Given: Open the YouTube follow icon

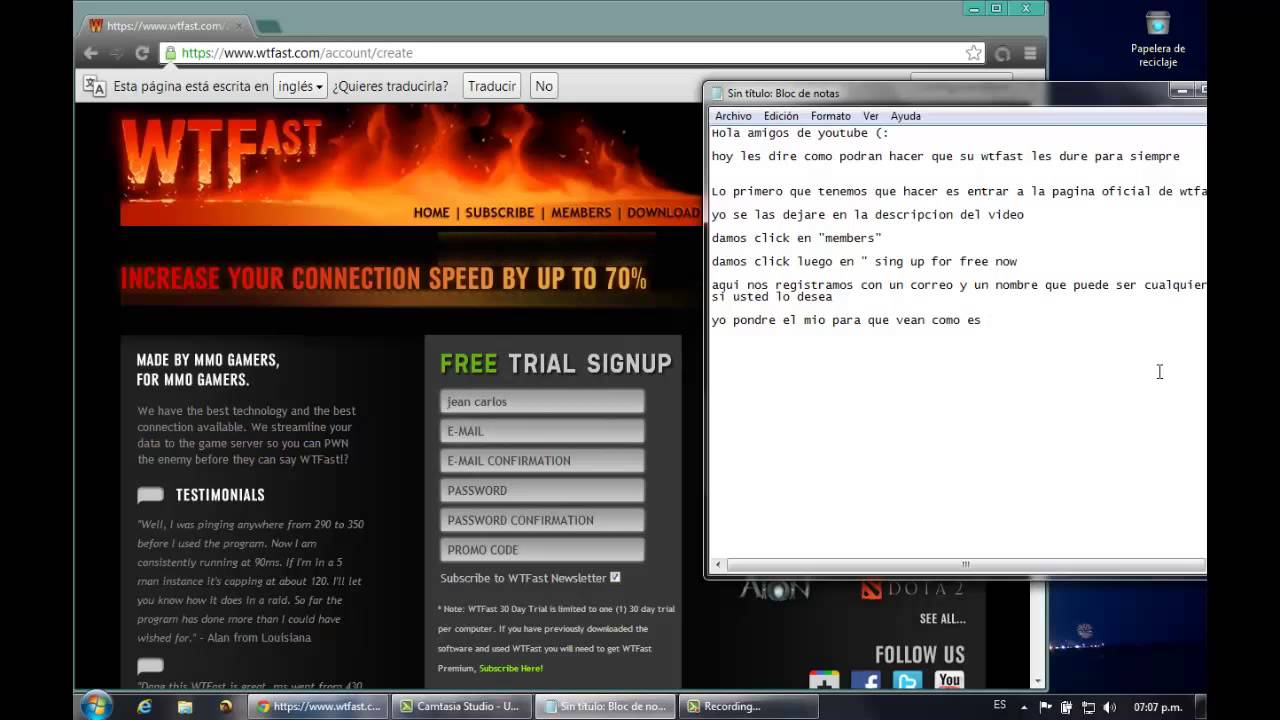Looking at the screenshot, I should [949, 681].
